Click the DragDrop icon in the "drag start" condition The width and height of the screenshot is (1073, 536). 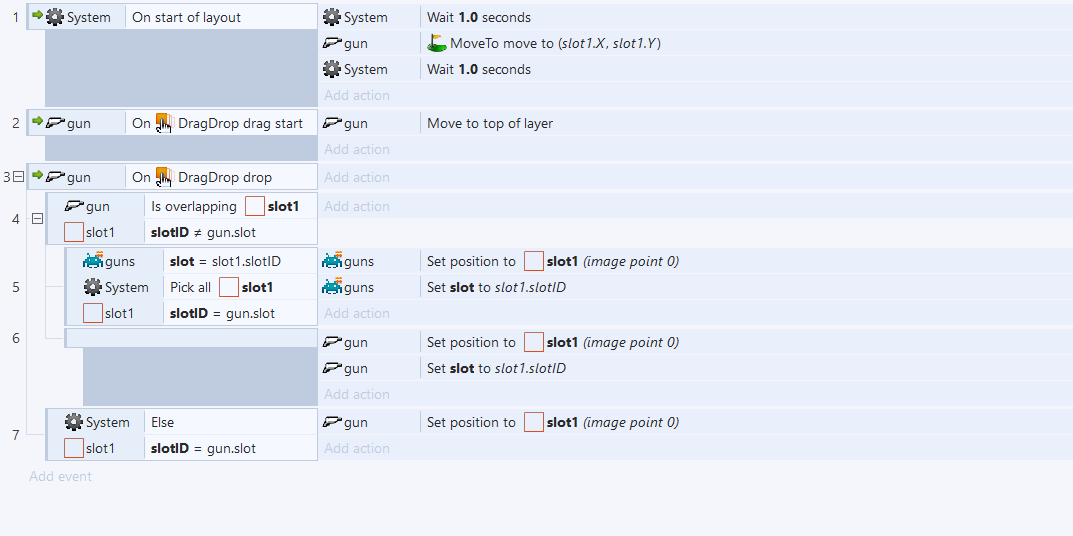(164, 123)
